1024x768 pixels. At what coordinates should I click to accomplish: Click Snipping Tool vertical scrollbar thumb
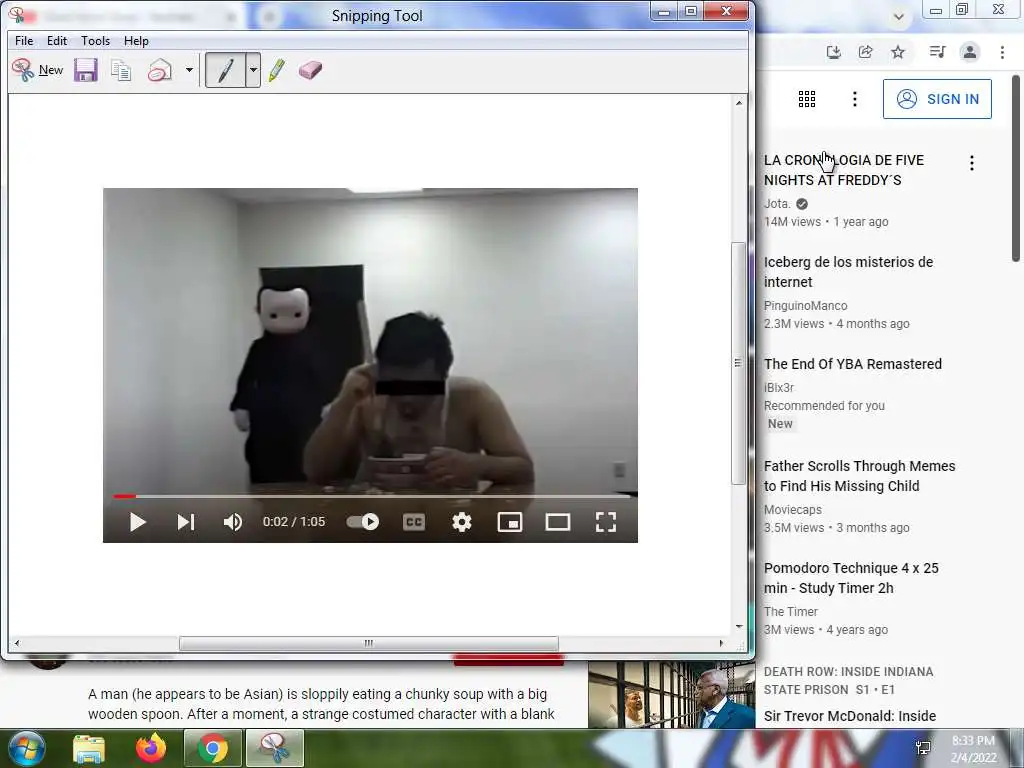pos(738,363)
